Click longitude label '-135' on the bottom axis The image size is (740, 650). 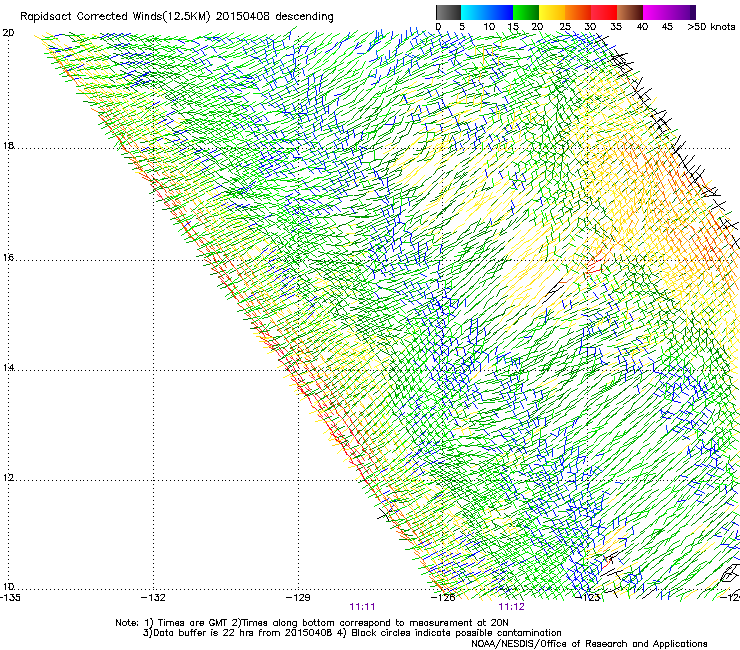[10, 597]
